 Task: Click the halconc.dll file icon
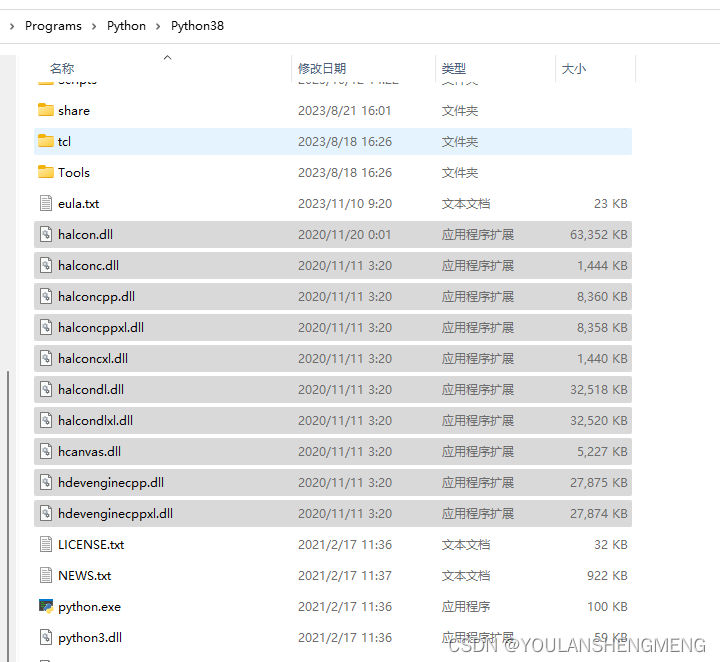click(45, 265)
